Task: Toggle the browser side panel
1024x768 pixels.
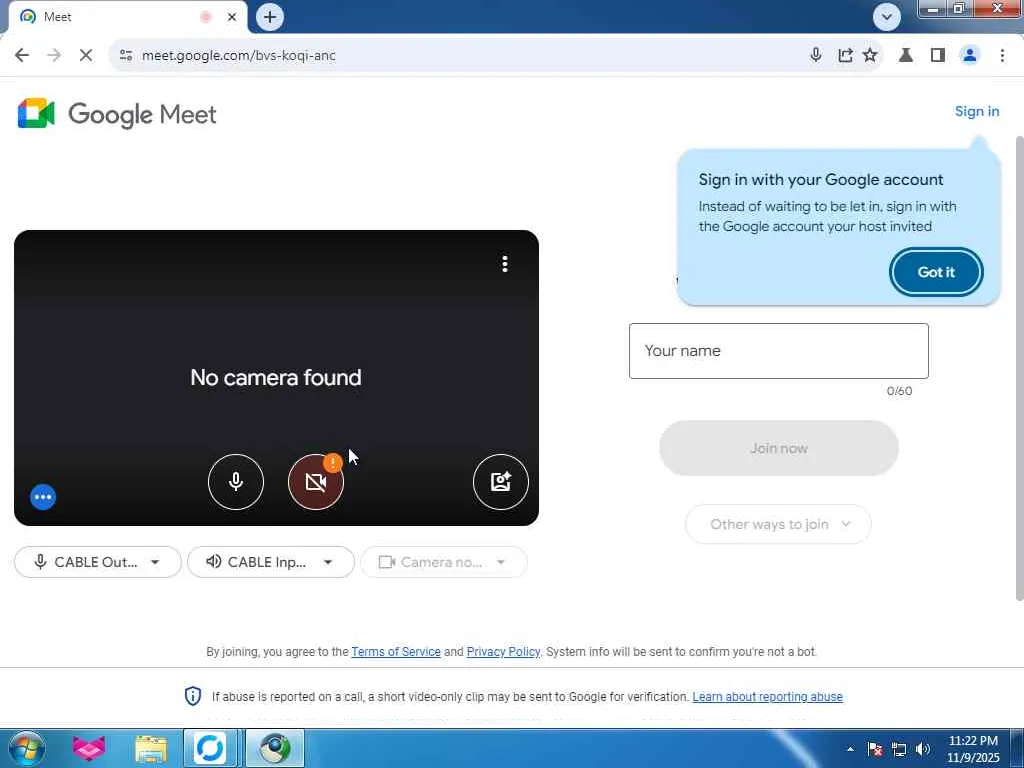Action: coord(938,55)
